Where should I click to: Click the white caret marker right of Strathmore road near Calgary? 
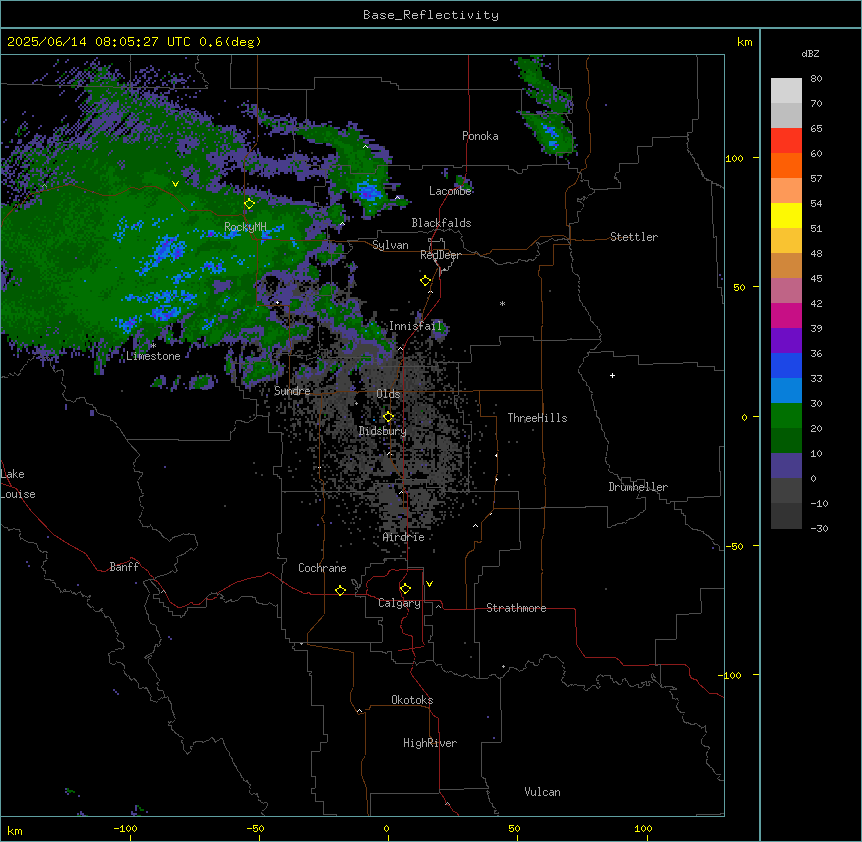pos(439,606)
